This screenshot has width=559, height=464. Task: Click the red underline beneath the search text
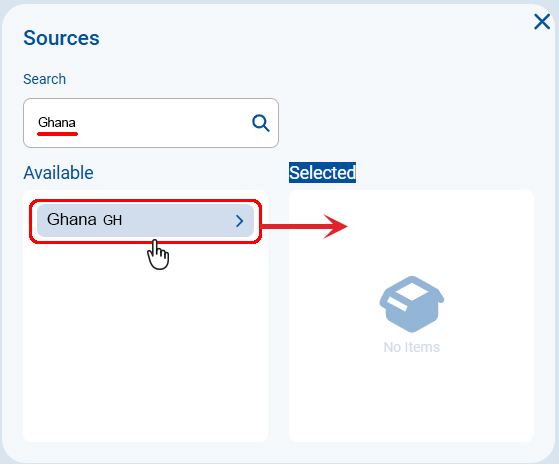(x=57, y=134)
